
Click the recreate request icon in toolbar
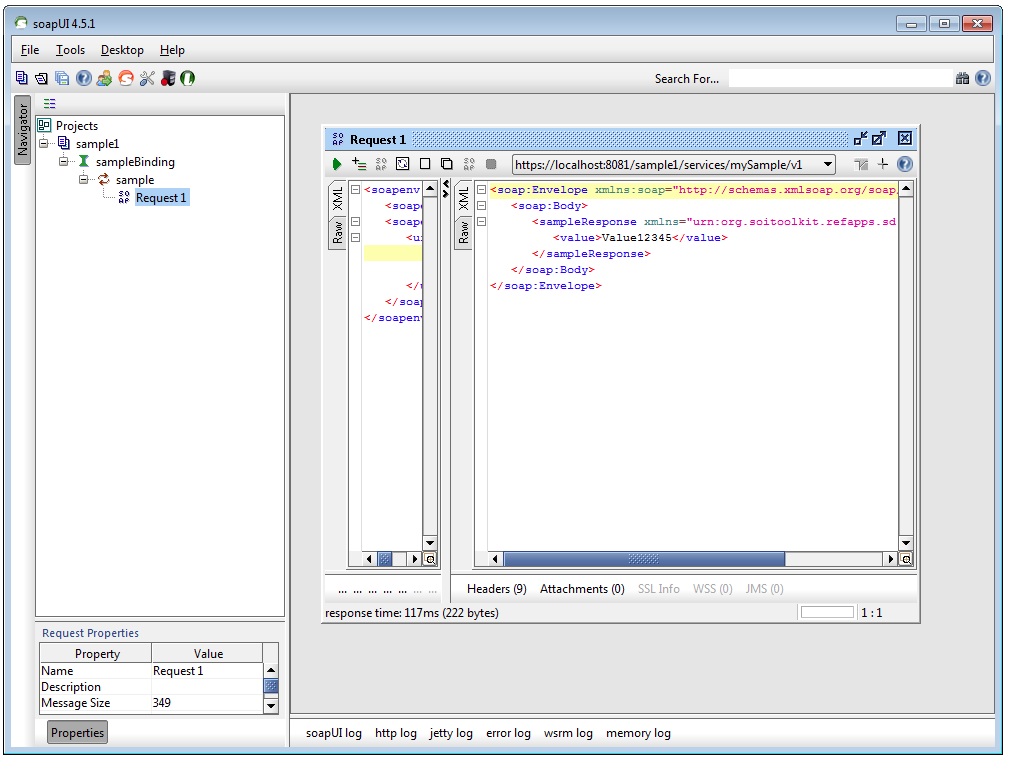(402, 164)
